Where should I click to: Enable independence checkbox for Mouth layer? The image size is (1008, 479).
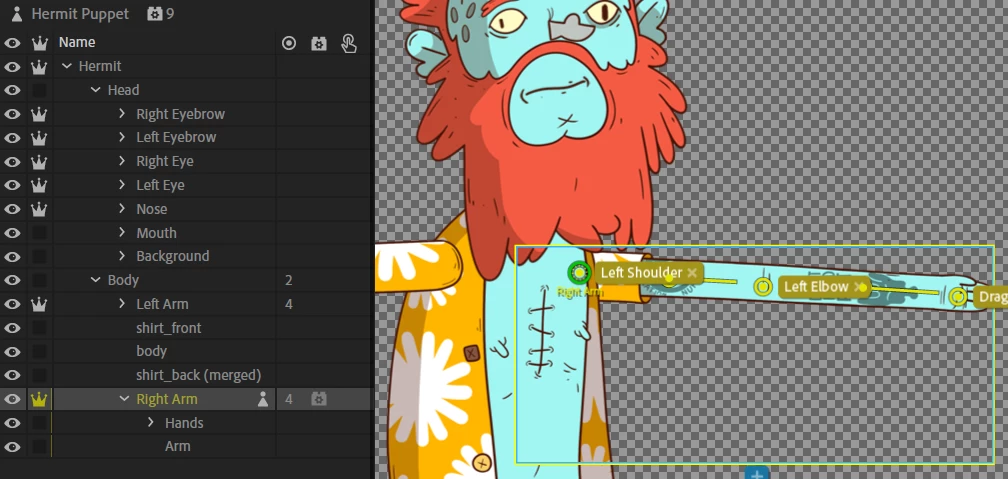(x=40, y=233)
